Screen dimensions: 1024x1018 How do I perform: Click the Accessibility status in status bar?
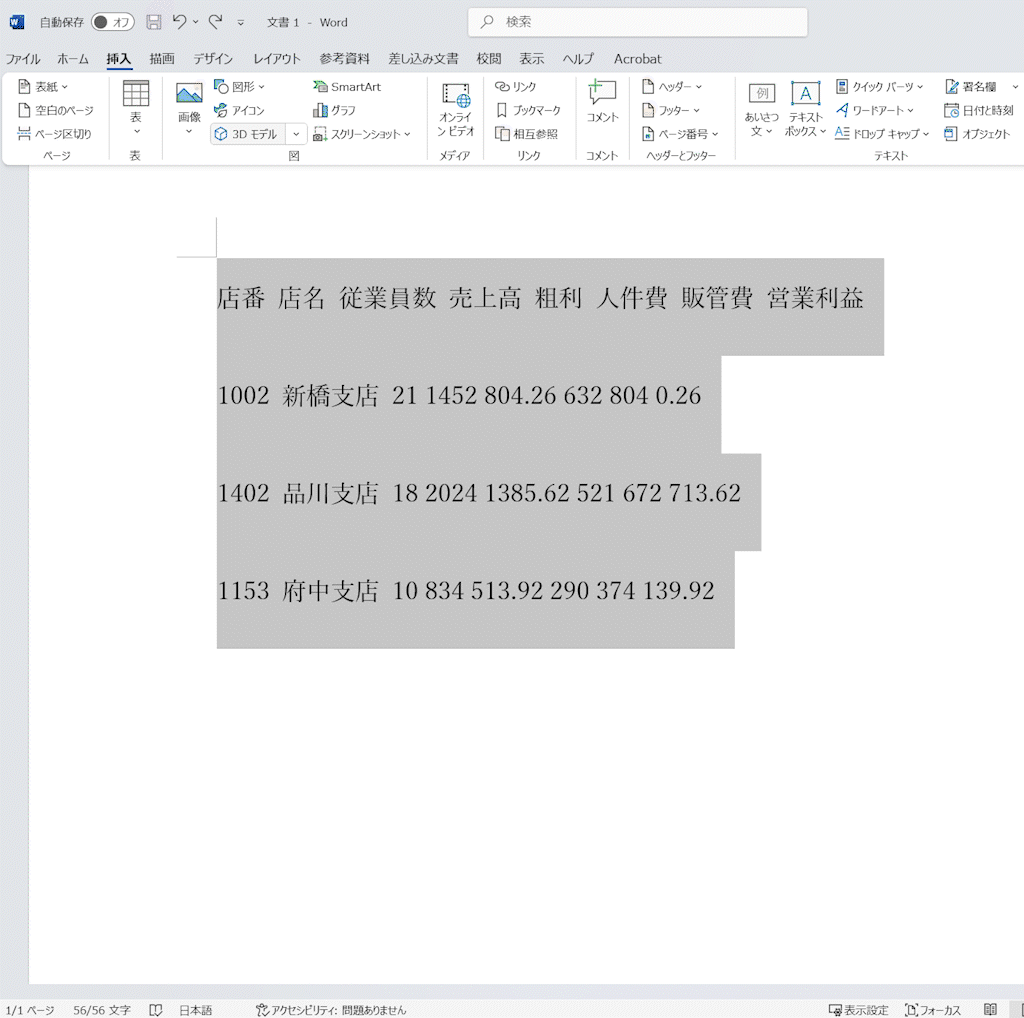tap(331, 1010)
